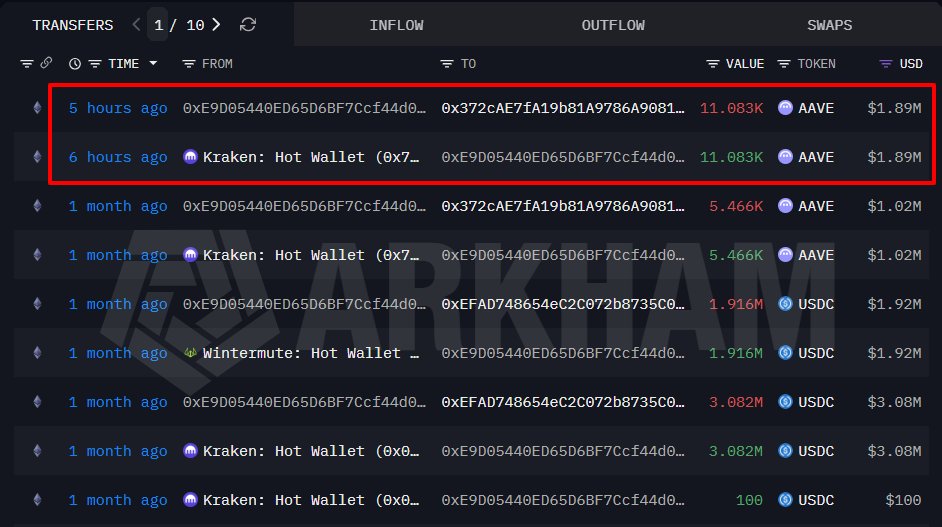
Task: Switch to the INFLOW tab
Action: [x=397, y=25]
